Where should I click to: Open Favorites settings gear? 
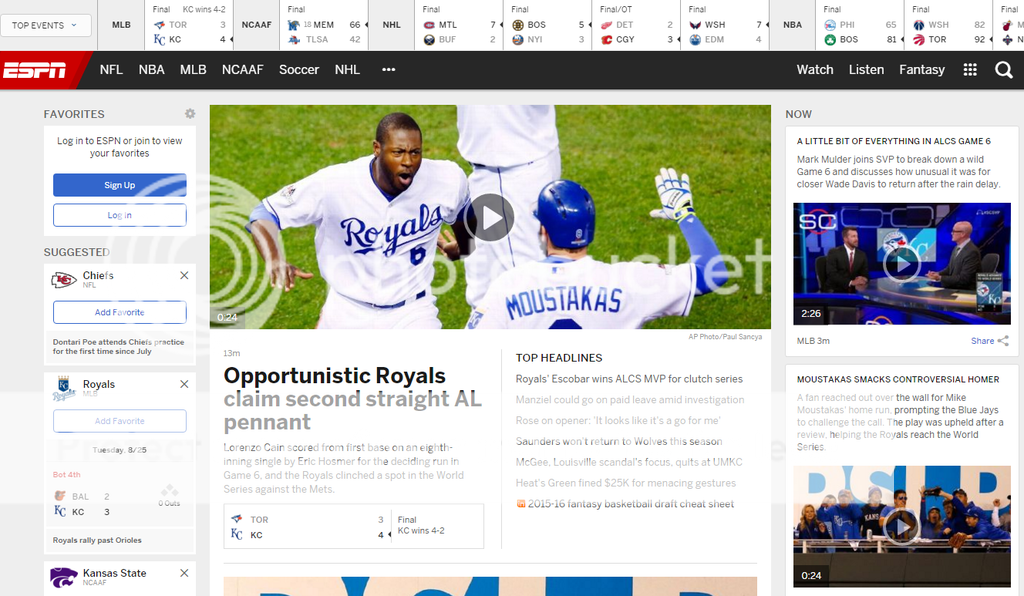click(190, 114)
